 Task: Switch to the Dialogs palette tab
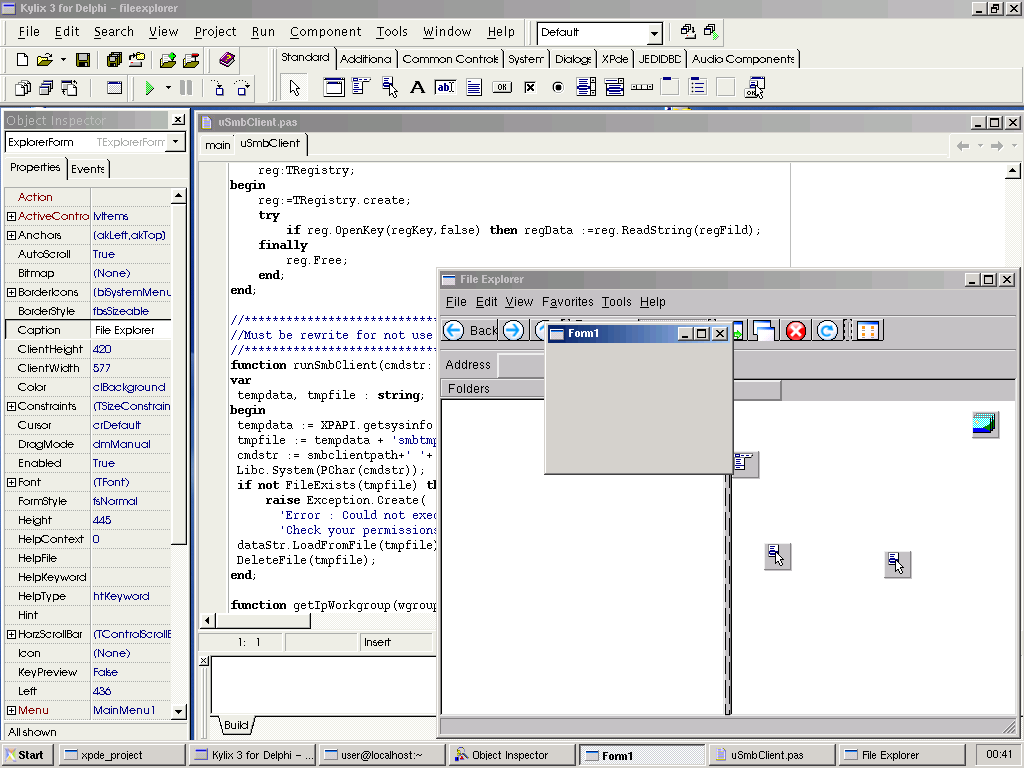pyautogui.click(x=573, y=59)
